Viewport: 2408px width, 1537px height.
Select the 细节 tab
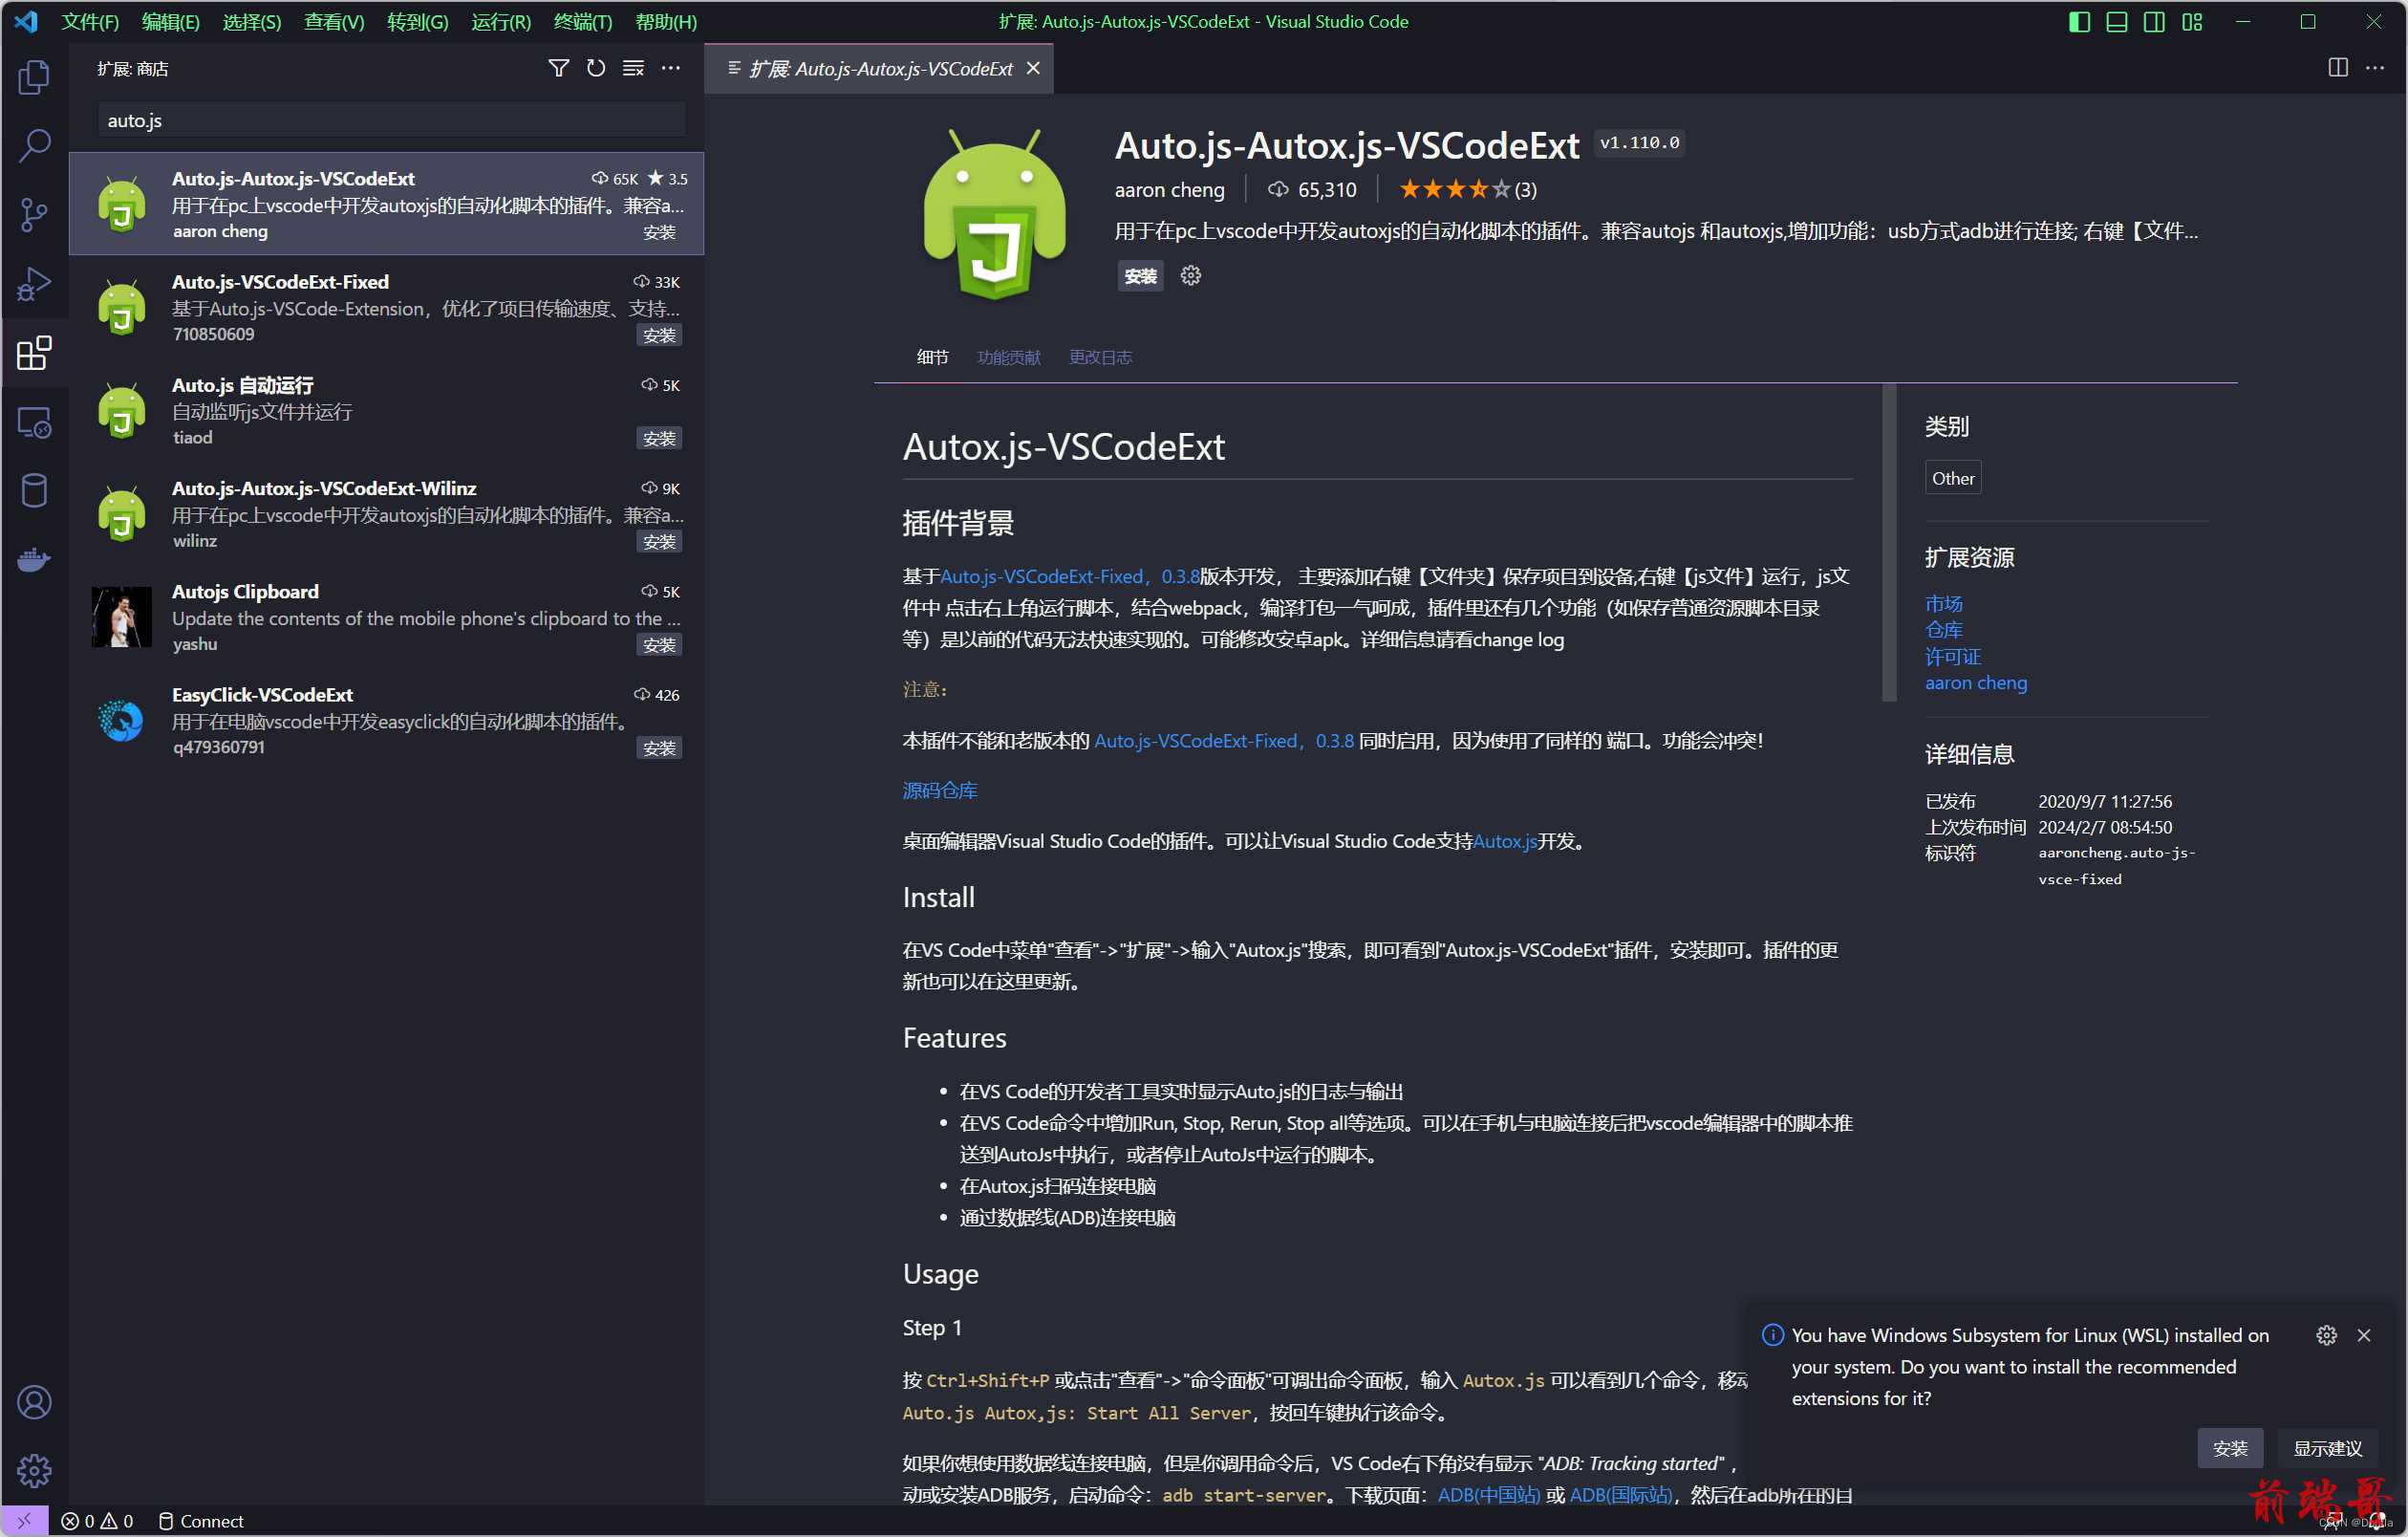[932, 358]
